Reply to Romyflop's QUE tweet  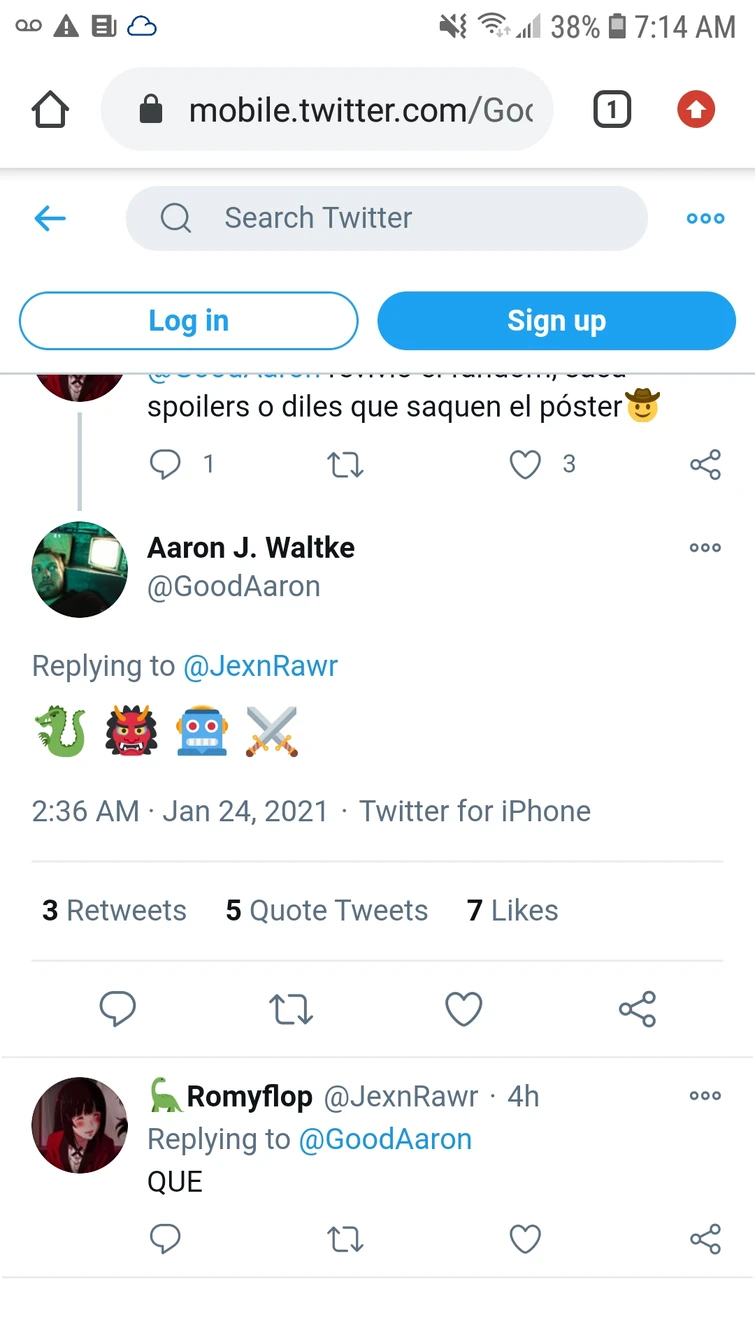tap(165, 1240)
